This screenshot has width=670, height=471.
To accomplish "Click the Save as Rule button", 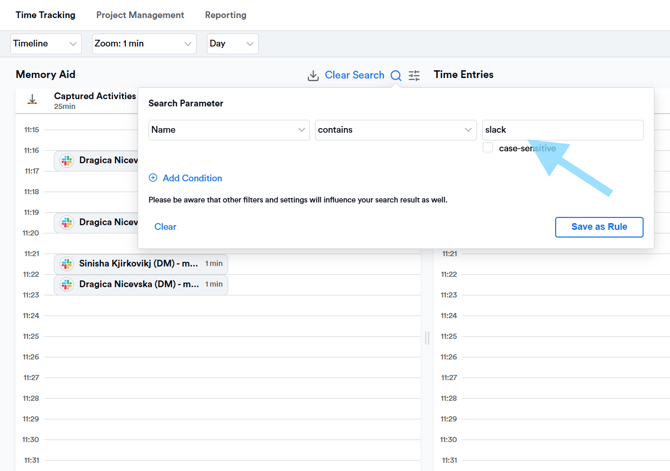I will pos(599,227).
